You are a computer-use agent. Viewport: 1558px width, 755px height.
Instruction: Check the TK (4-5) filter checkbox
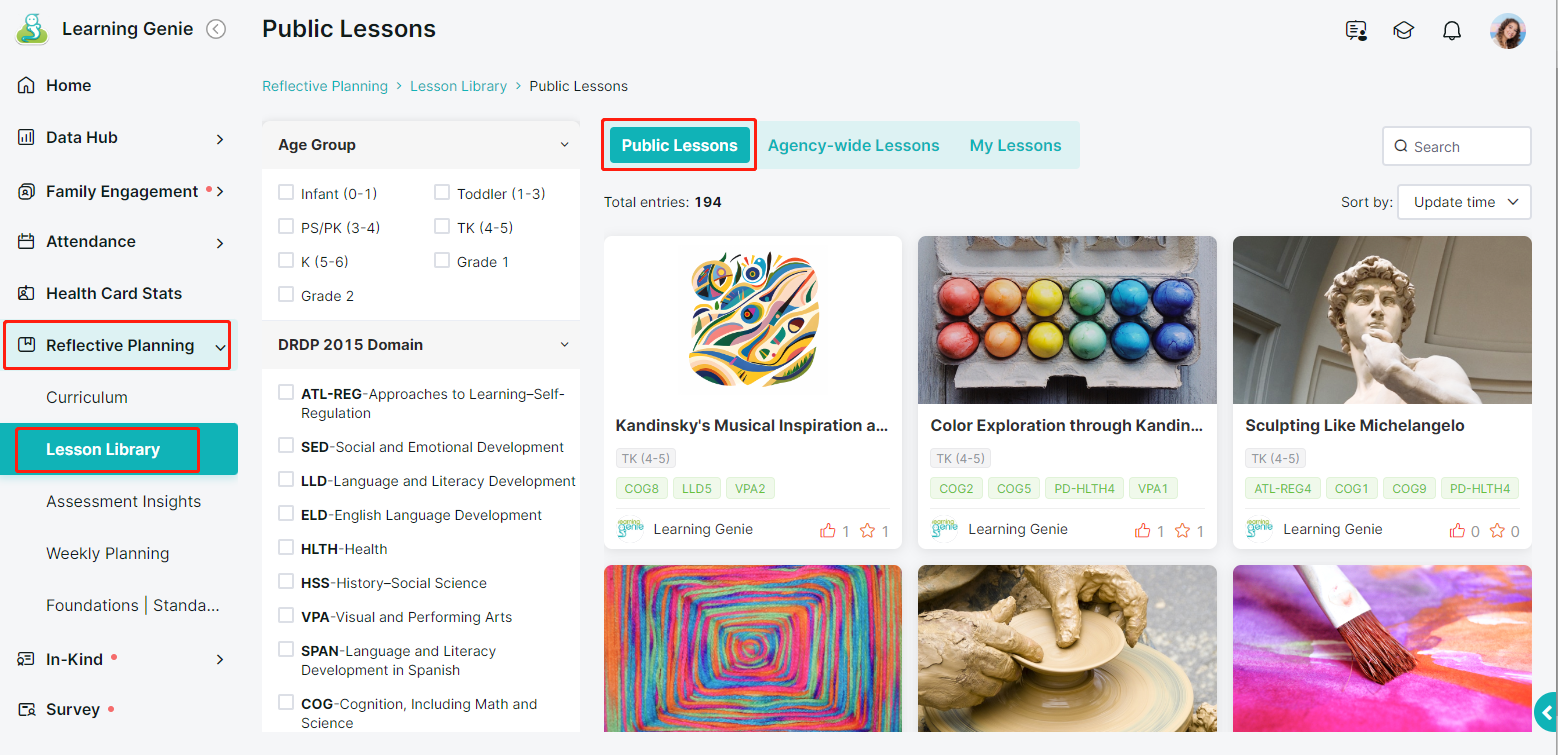442,227
